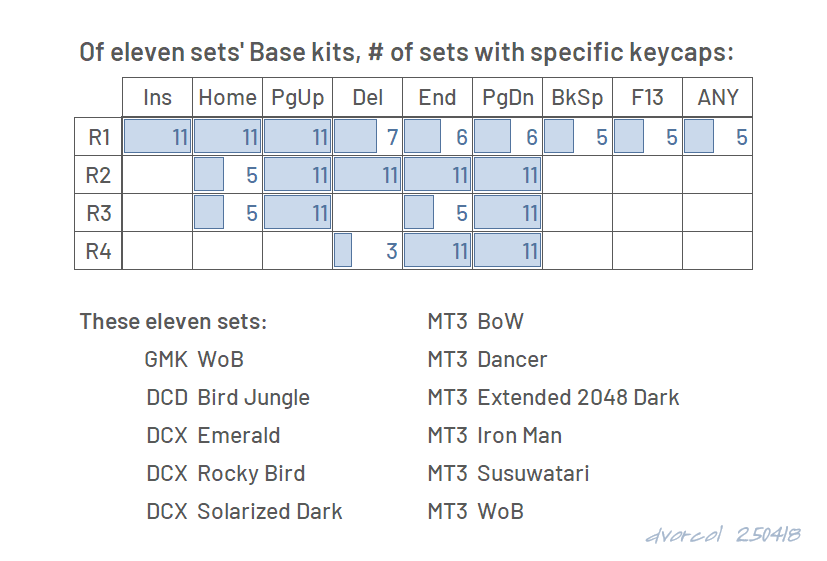
Task: Click the chart title about Base kits
Action: pos(406,53)
